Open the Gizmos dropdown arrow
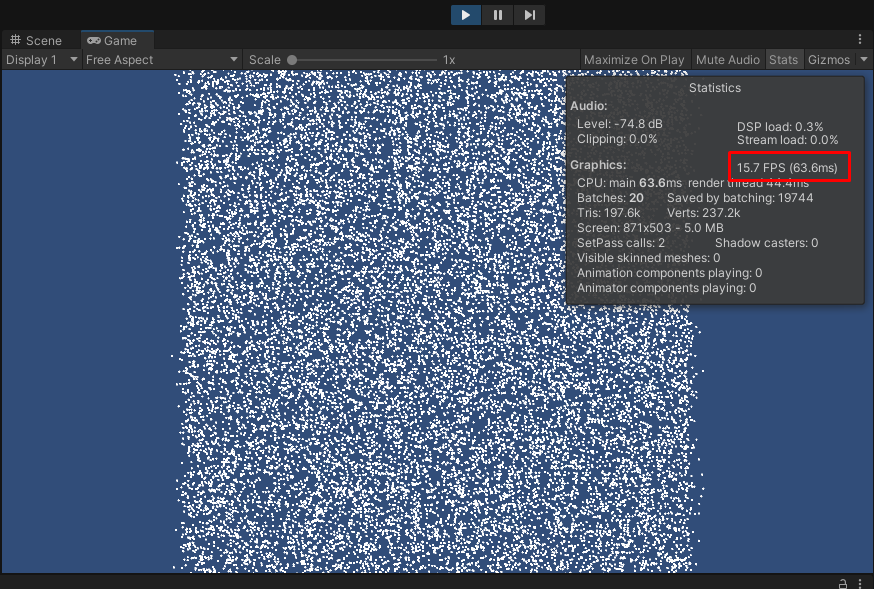874x589 pixels. tap(864, 60)
